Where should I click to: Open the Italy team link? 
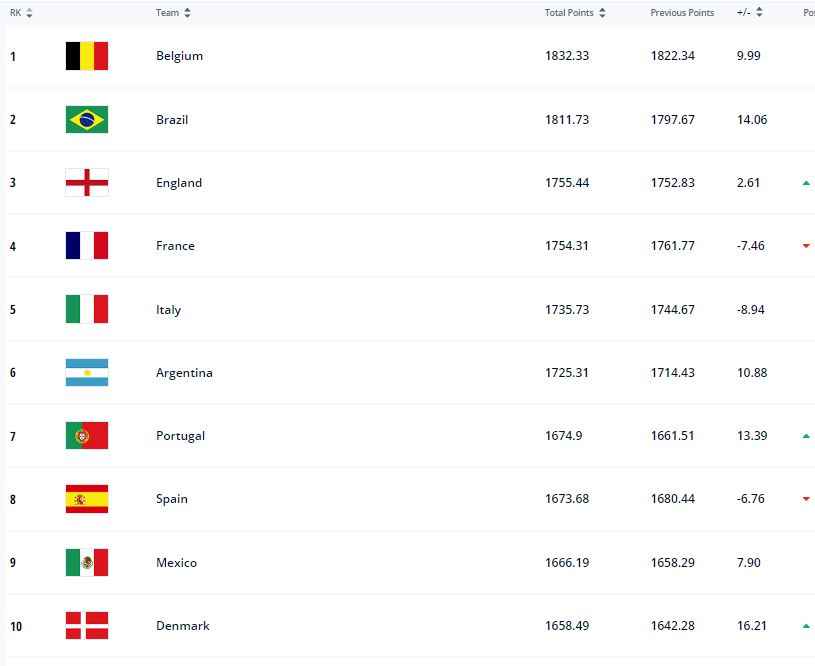click(x=168, y=310)
